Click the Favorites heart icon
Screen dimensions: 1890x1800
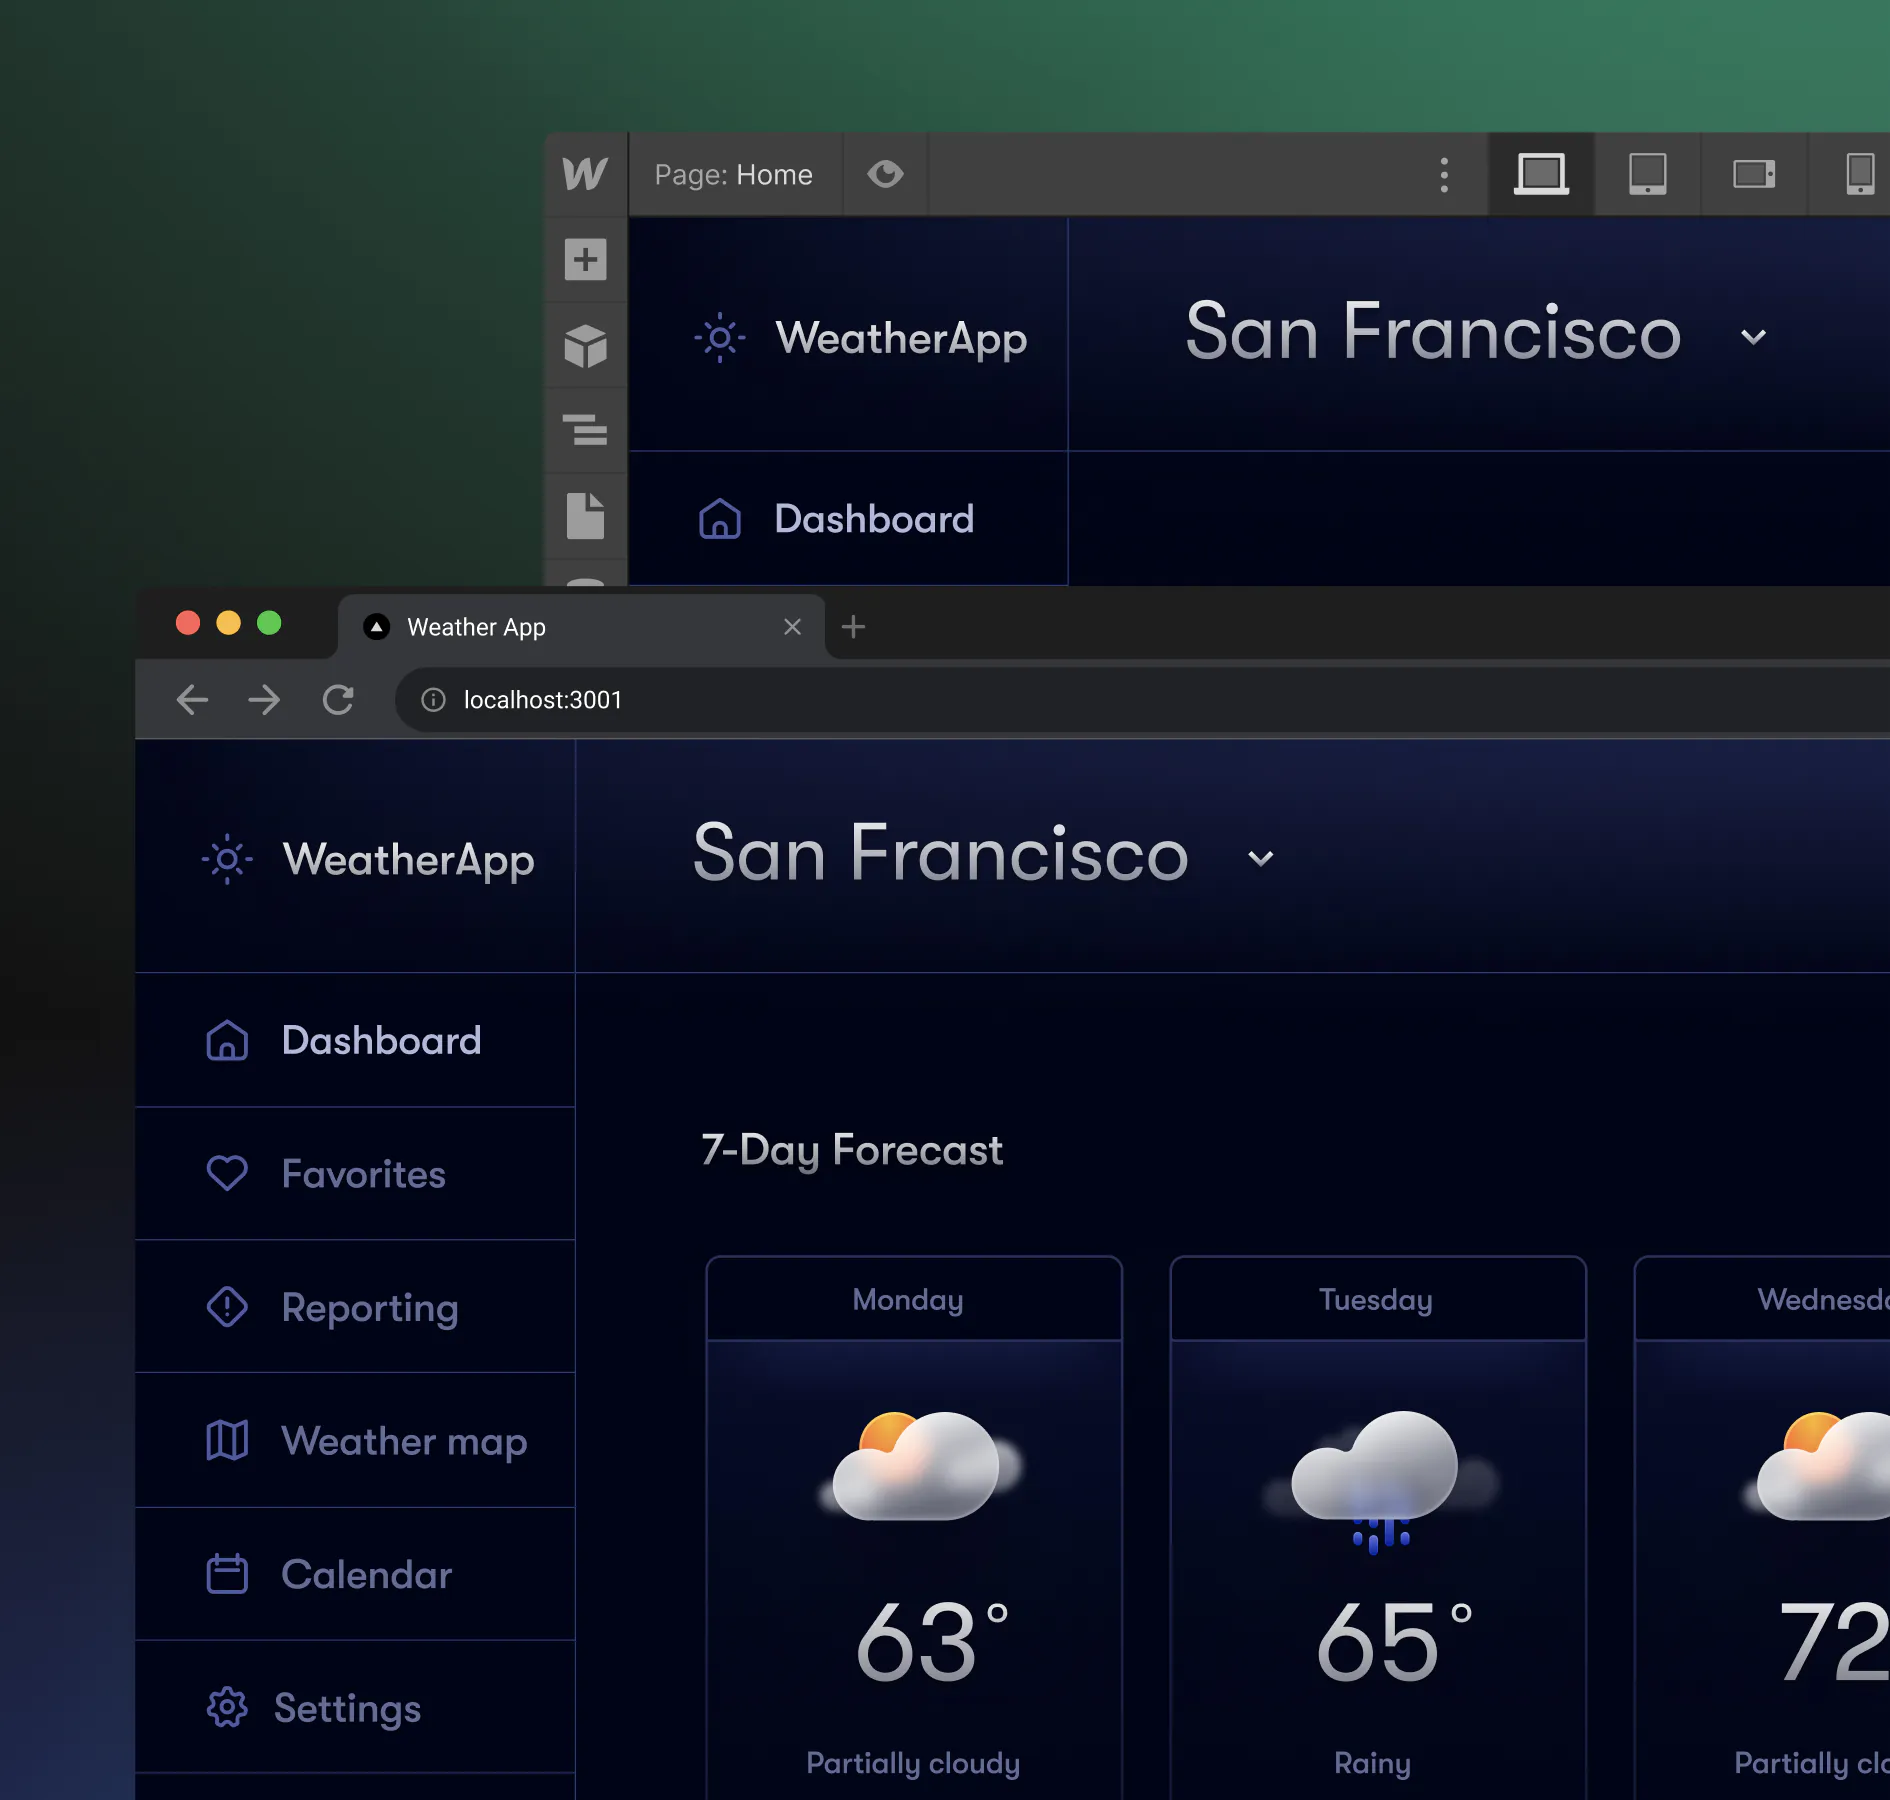(227, 1173)
